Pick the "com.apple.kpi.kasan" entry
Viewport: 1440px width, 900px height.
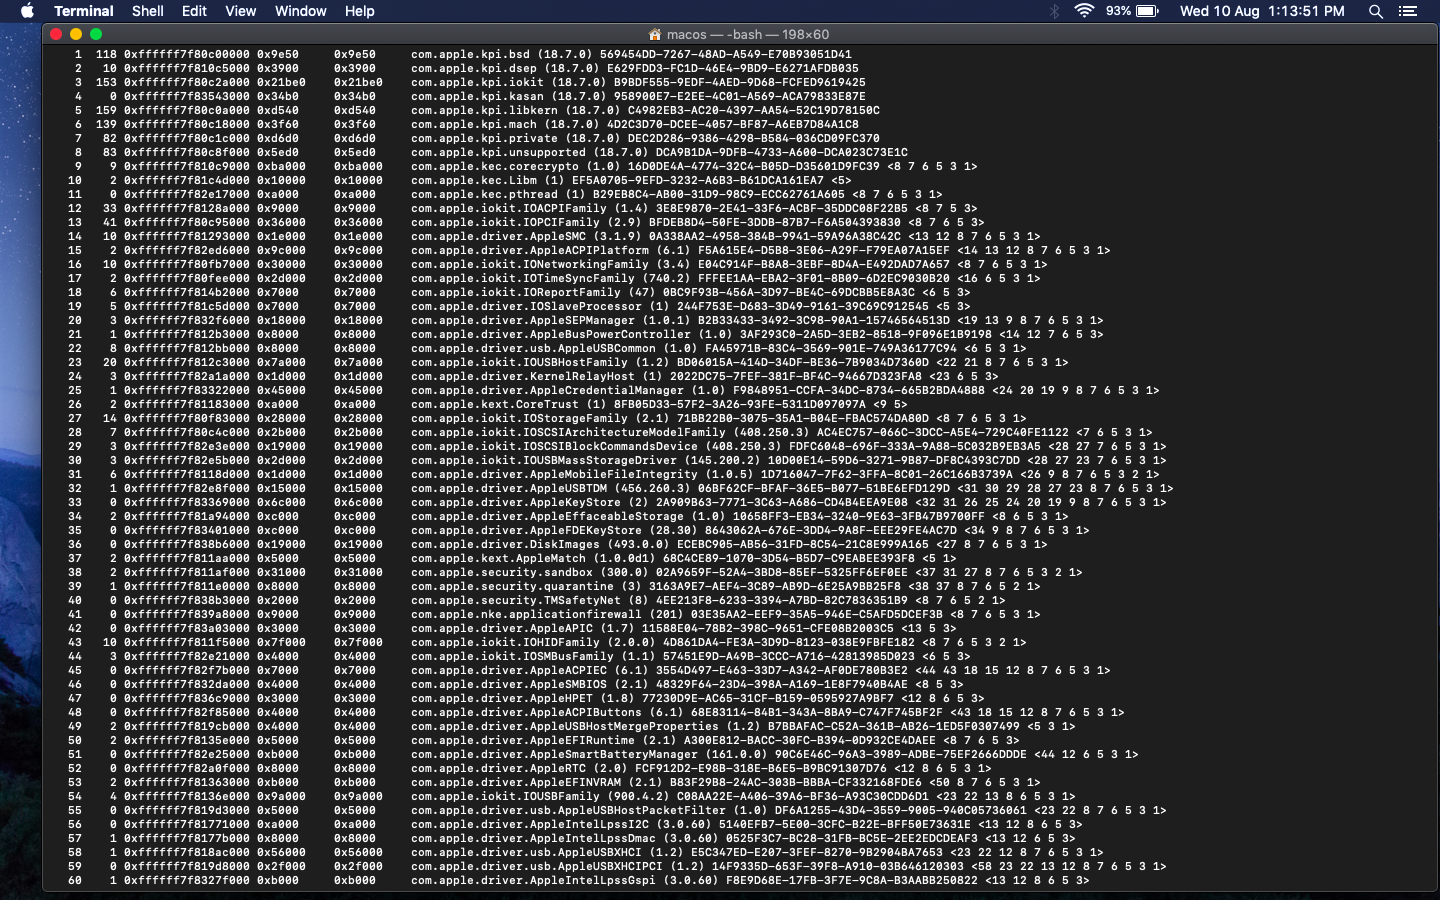click(x=477, y=97)
